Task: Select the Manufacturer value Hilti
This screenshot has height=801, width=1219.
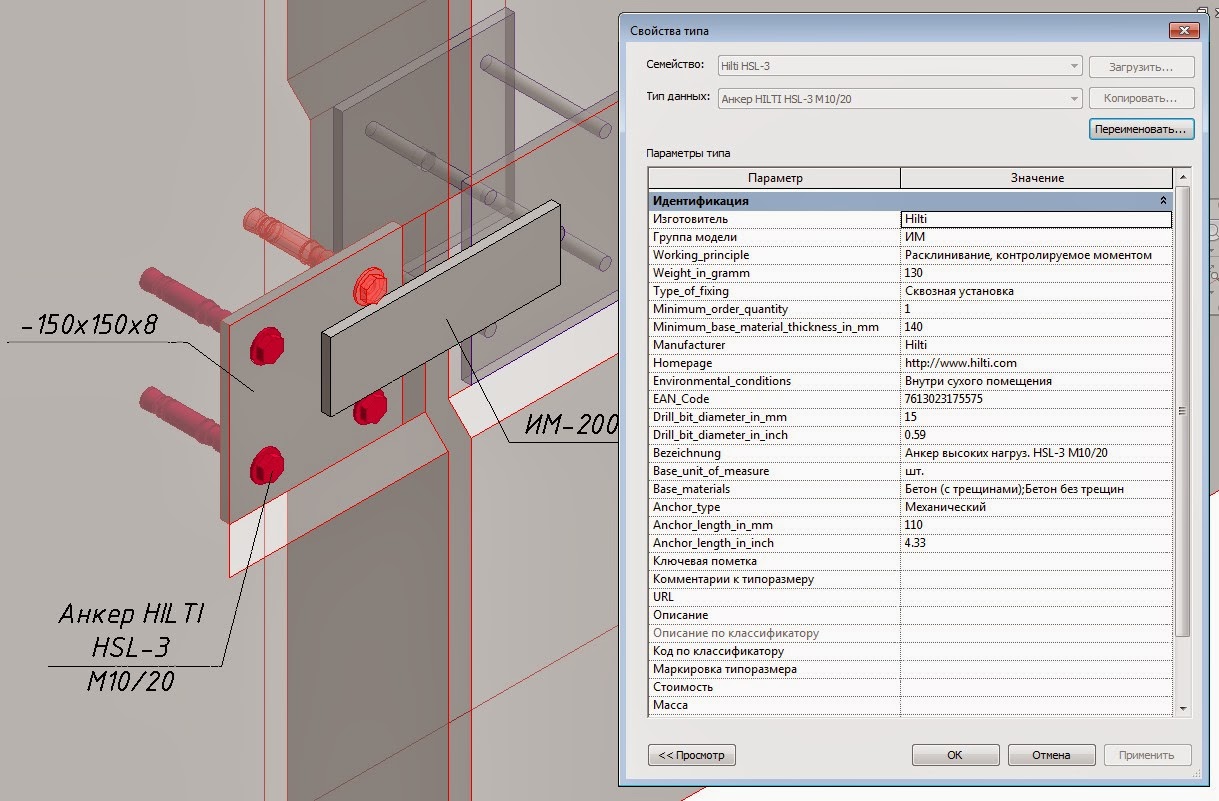Action: pos(1036,345)
